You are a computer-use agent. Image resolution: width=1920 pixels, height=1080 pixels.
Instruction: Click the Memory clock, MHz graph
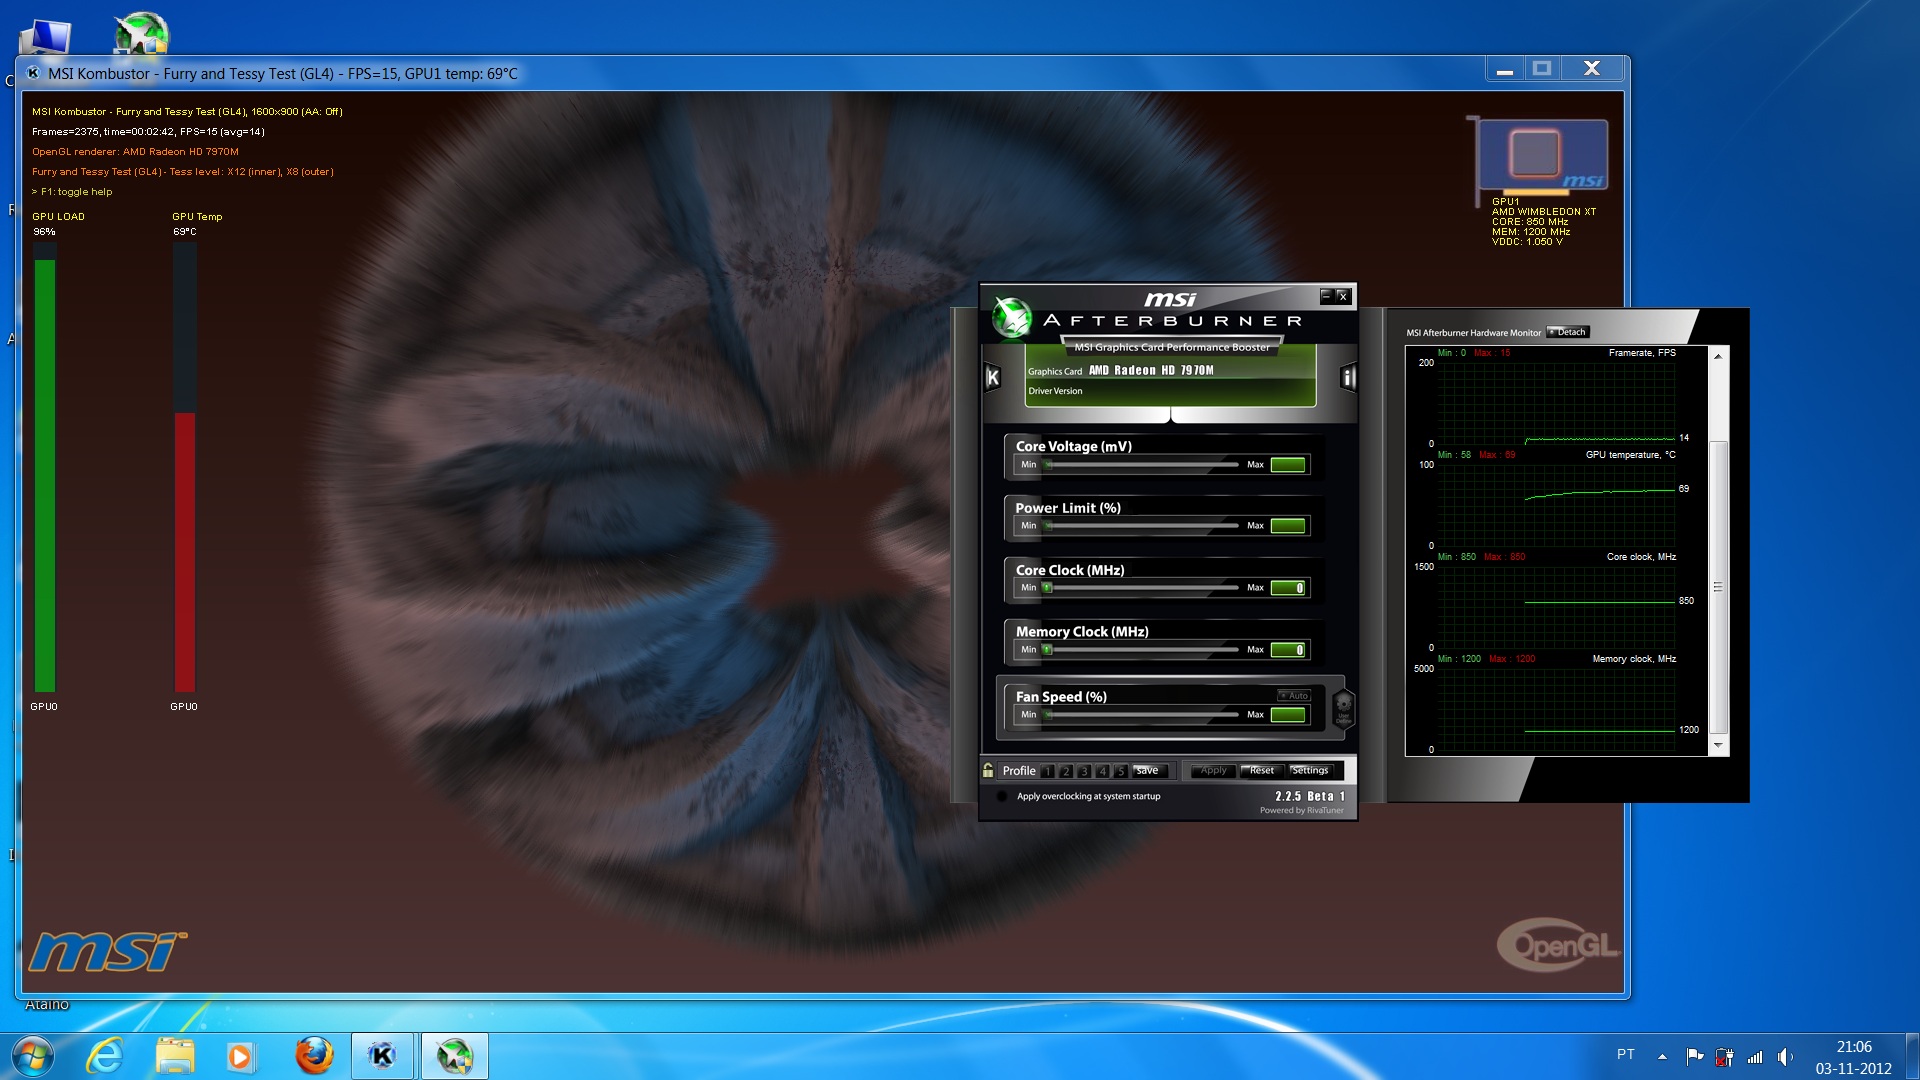point(1557,709)
